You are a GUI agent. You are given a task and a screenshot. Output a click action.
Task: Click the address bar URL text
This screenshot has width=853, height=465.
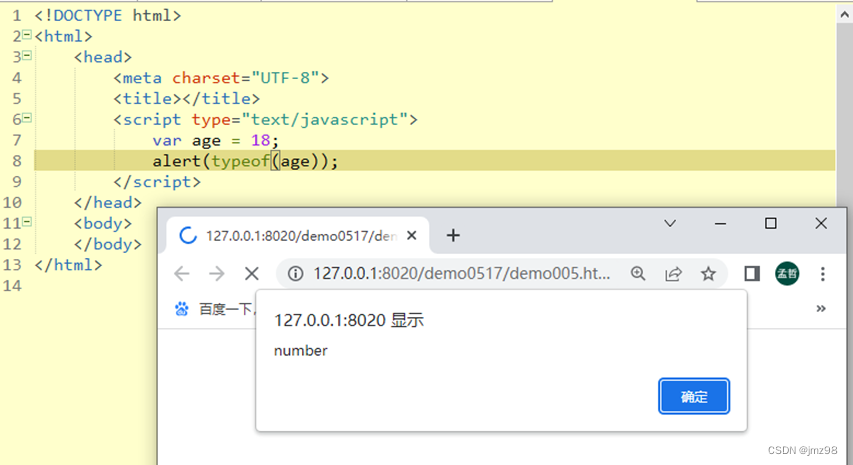coord(461,273)
